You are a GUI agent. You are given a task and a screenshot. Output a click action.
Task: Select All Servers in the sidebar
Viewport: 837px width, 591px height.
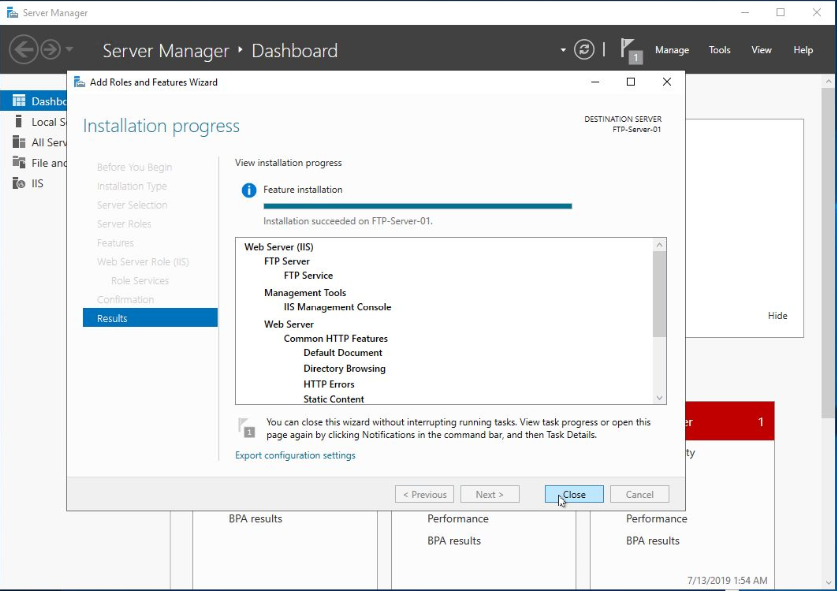tap(34, 142)
